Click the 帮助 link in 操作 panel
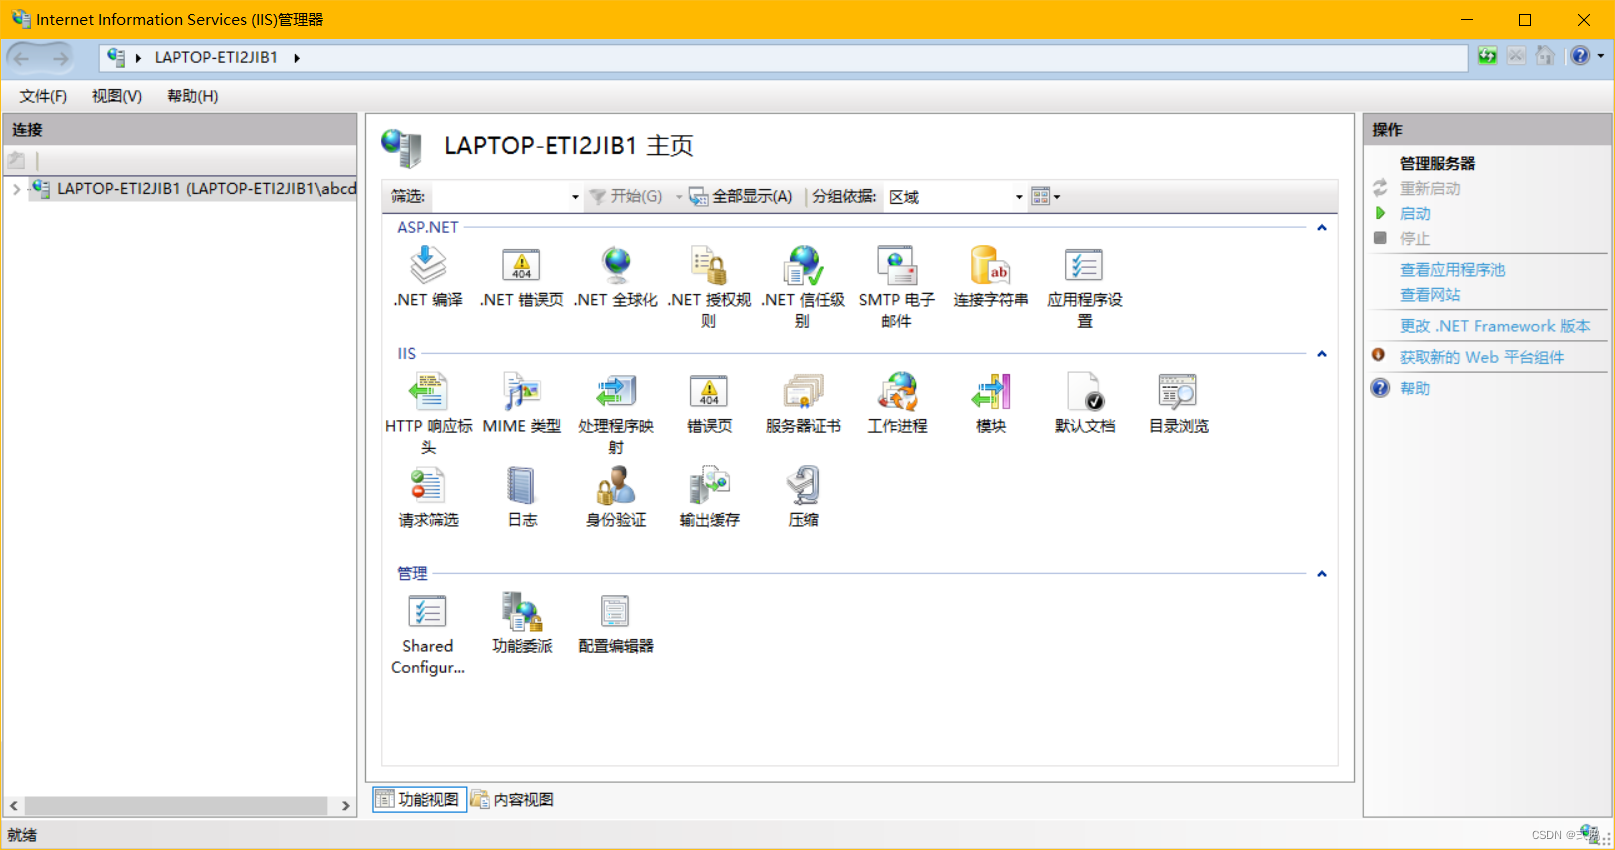The width and height of the screenshot is (1615, 850). click(1415, 388)
